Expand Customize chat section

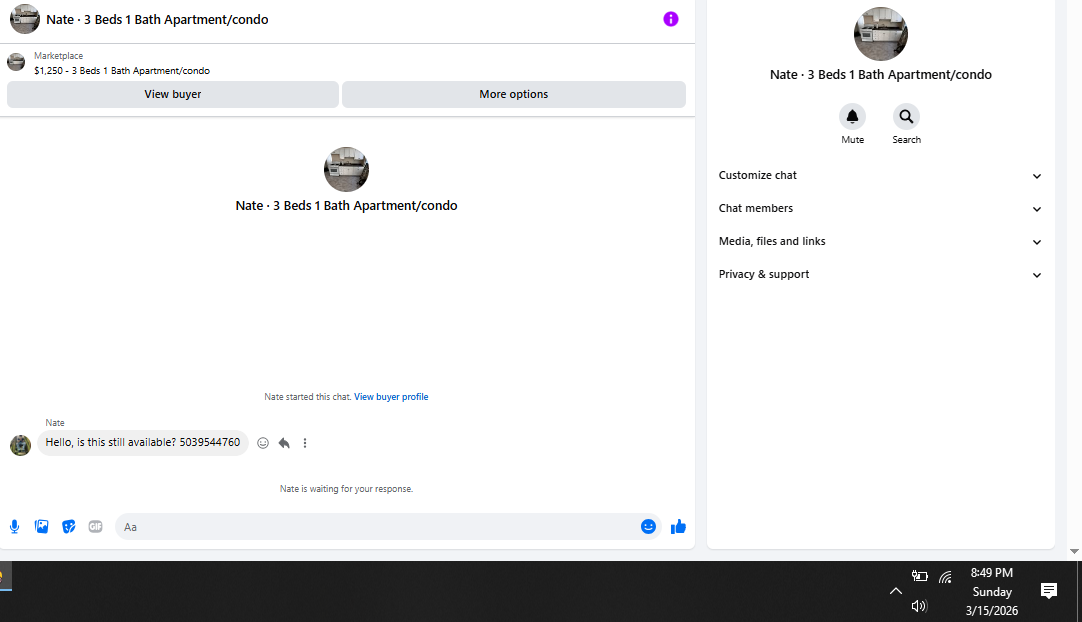pyautogui.click(x=881, y=175)
